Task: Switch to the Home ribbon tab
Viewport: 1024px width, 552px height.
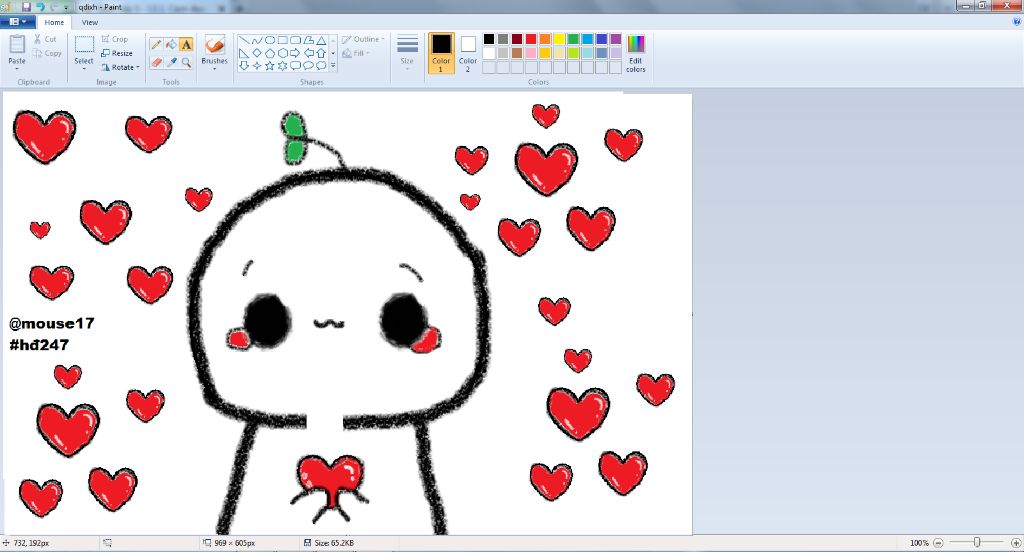Action: point(54,22)
